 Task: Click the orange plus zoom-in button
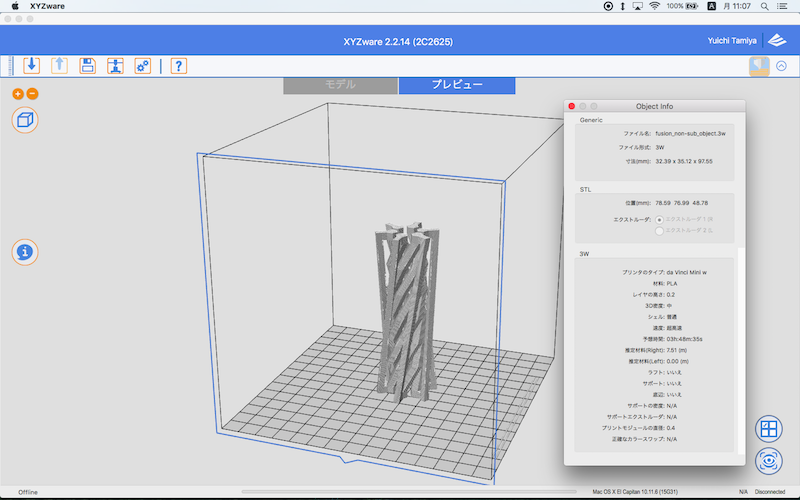[x=18, y=94]
